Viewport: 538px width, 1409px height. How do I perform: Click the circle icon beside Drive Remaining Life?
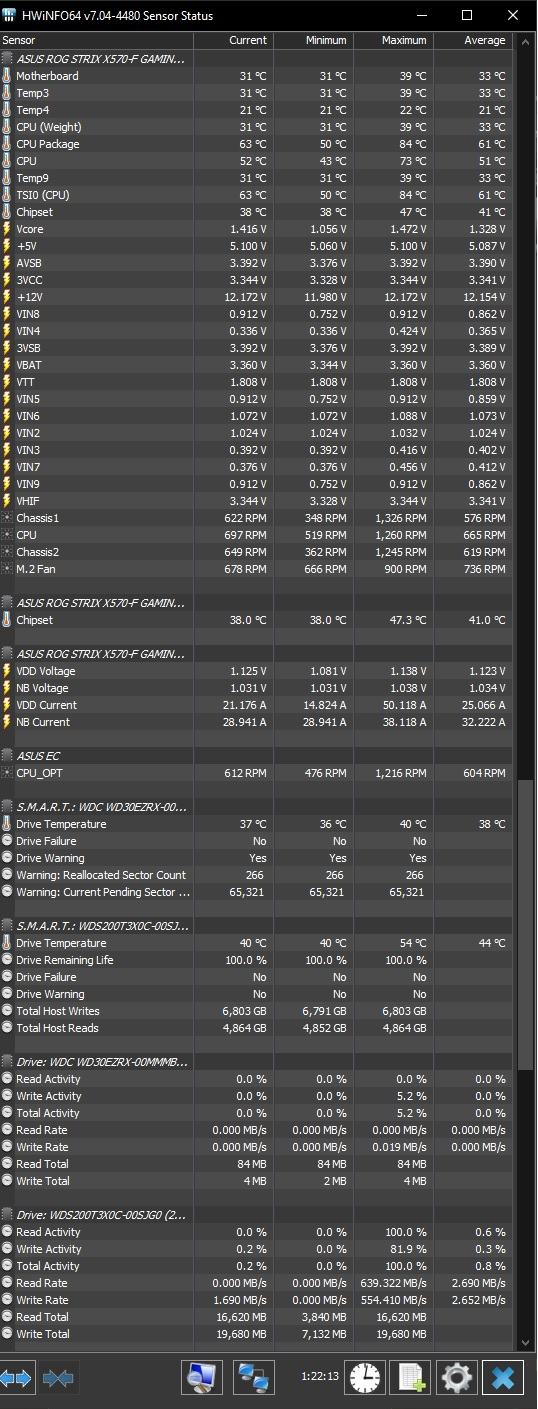point(8,960)
